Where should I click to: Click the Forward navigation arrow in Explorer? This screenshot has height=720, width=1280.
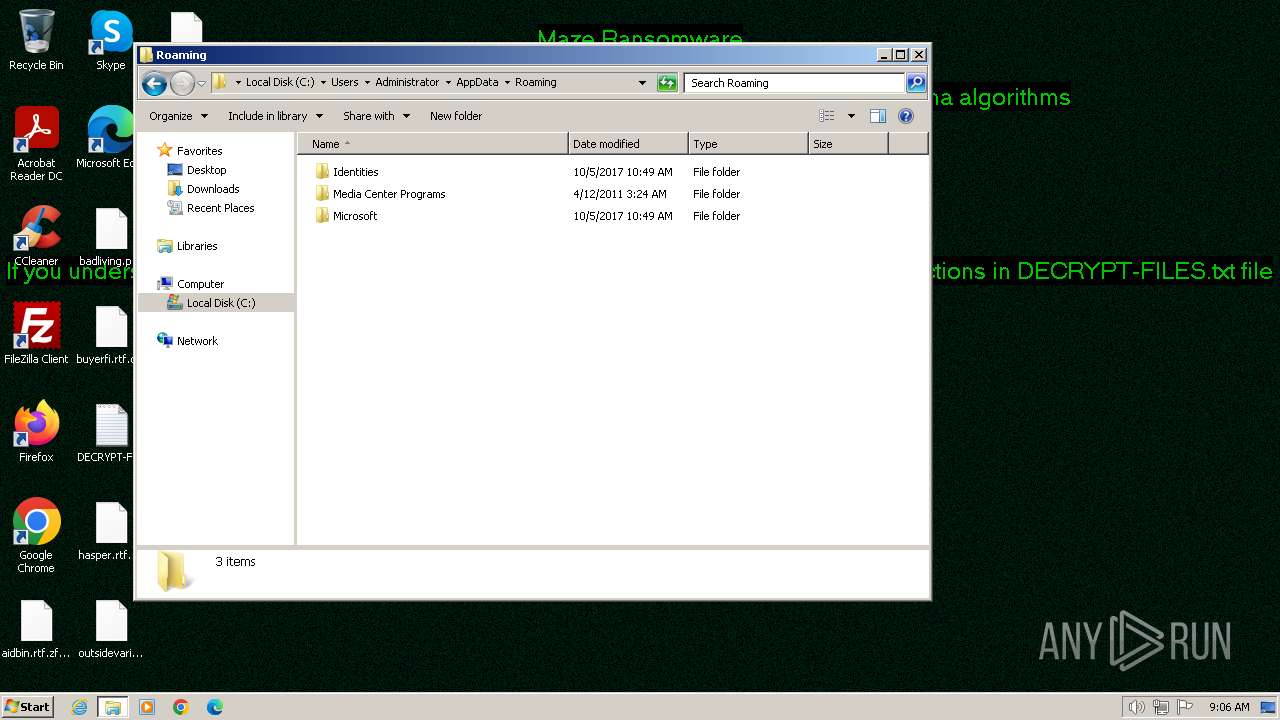[x=182, y=83]
